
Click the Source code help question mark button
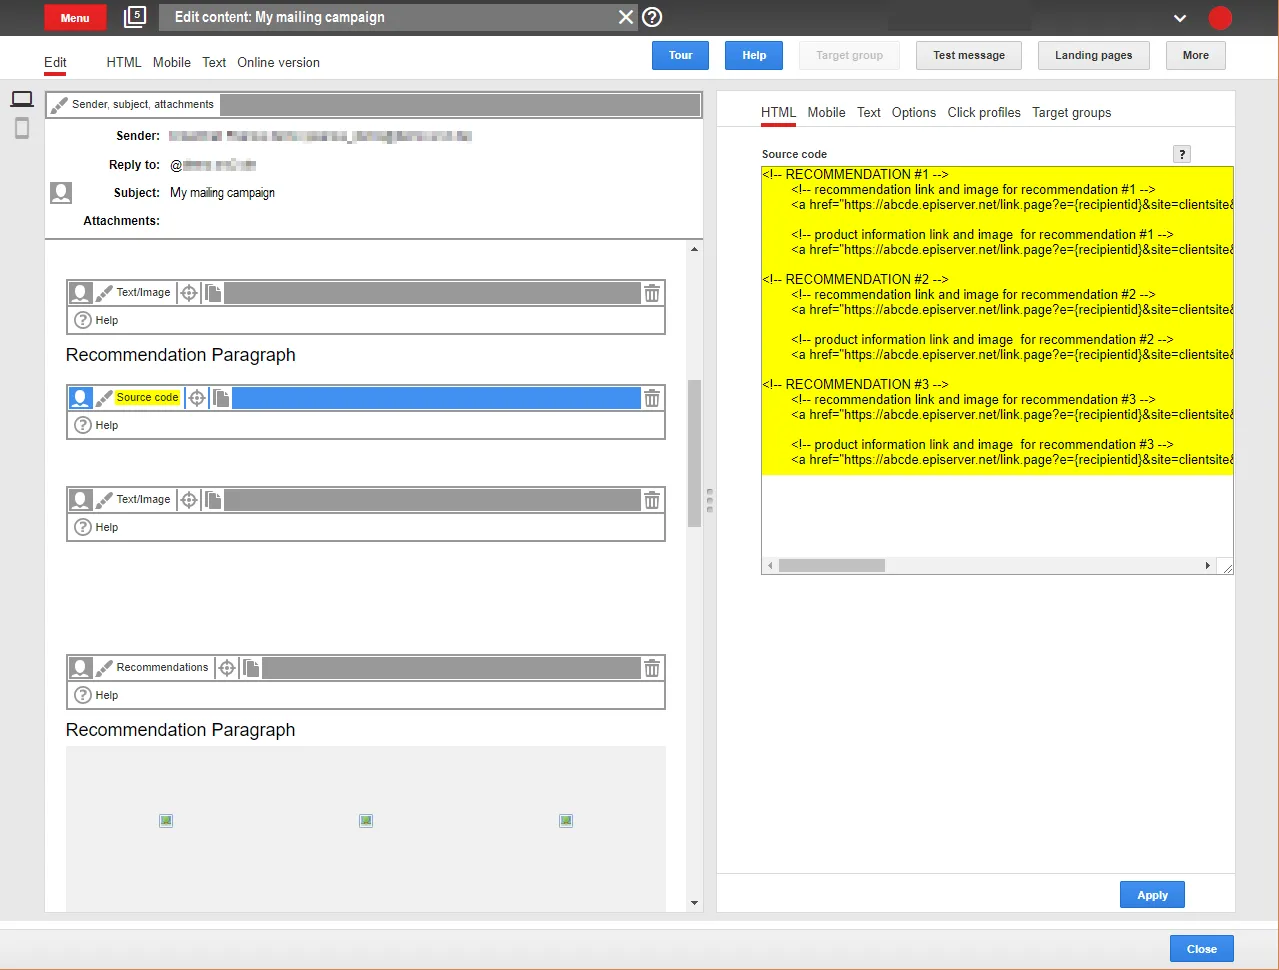[x=1182, y=154]
